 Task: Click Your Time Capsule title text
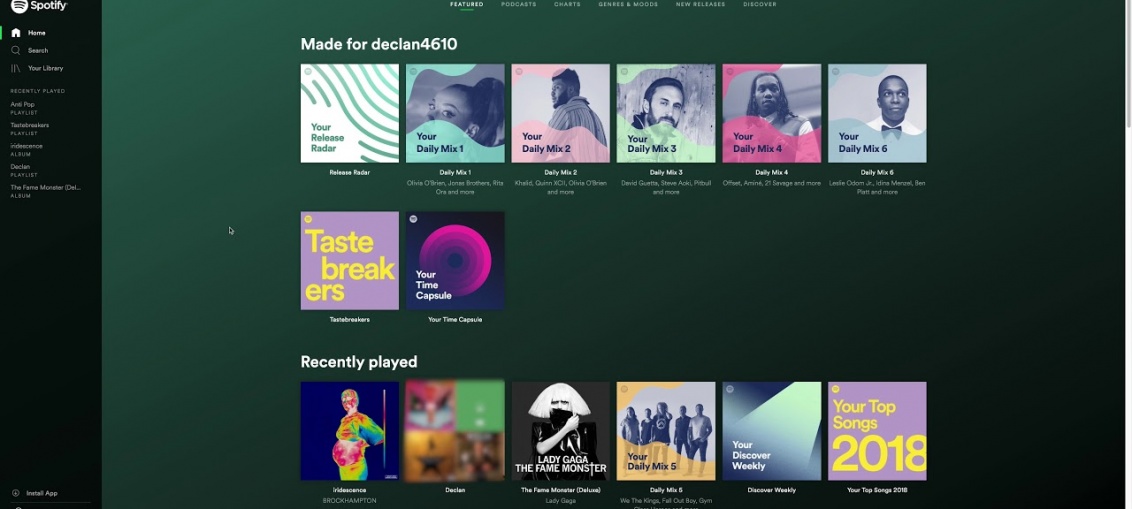(x=455, y=319)
